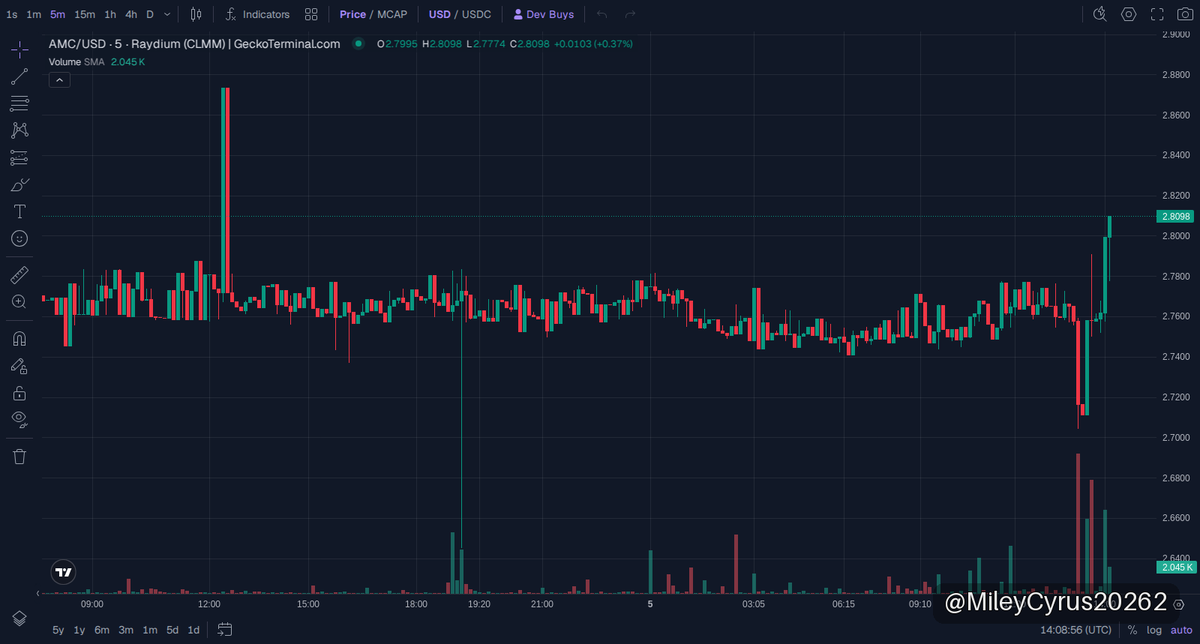Click the TradingView logo on chart
This screenshot has width=1200, height=644.
pyautogui.click(x=64, y=573)
